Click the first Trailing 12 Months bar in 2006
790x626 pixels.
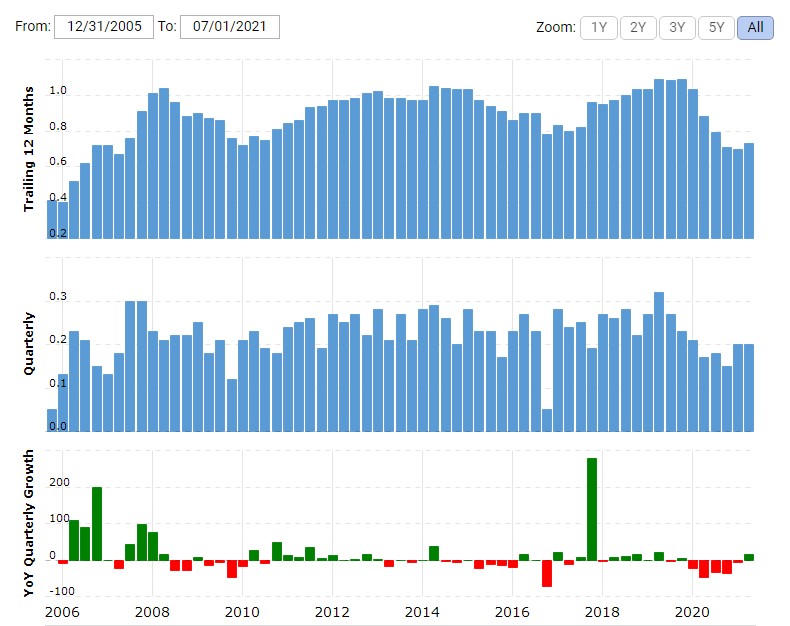click(x=52, y=219)
